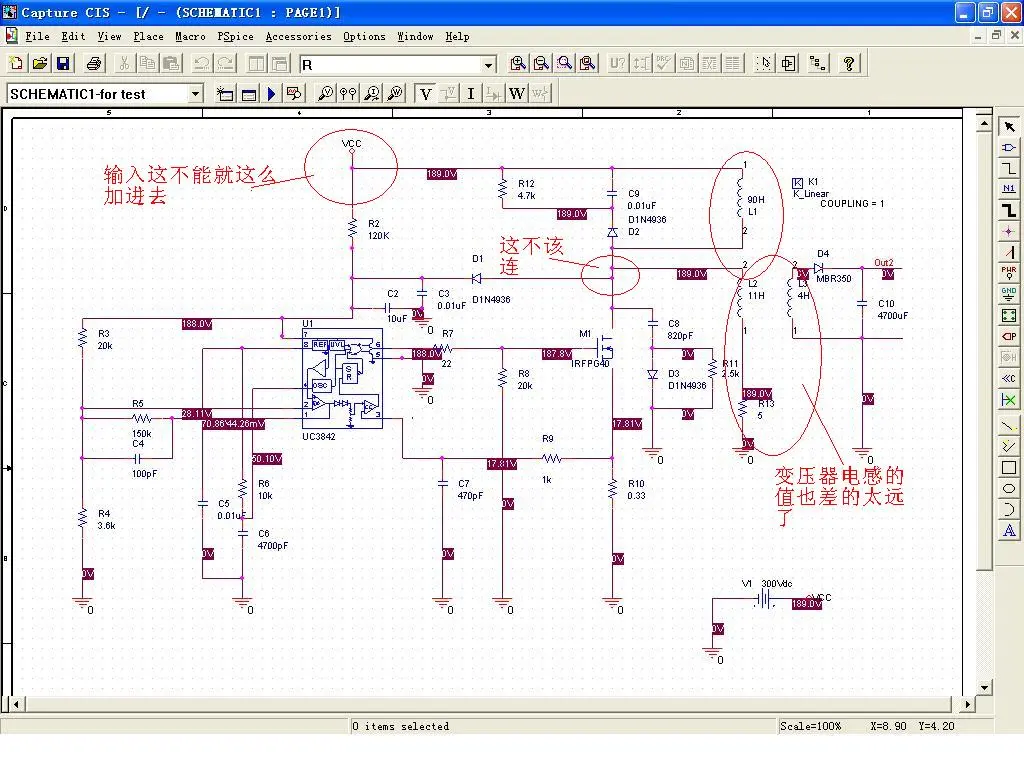Select the Place Hierarchical Block tool
Image resolution: width=1024 pixels, height=768 pixels.
pos(1009,315)
